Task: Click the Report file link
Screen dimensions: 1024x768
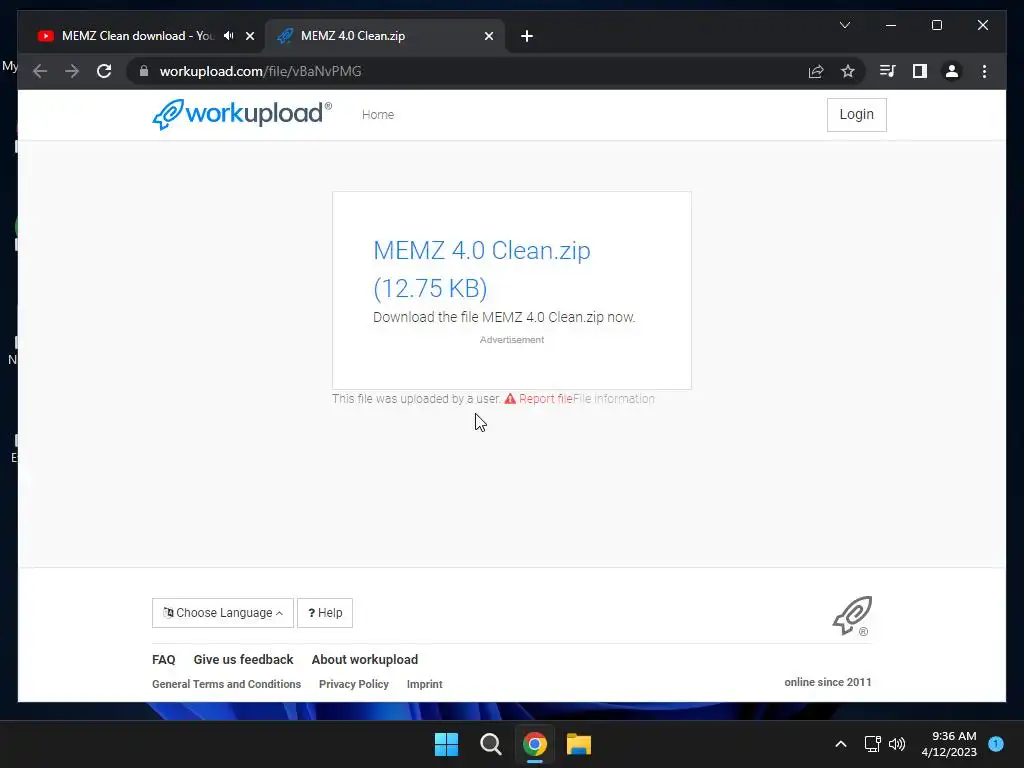Action: coord(545,398)
